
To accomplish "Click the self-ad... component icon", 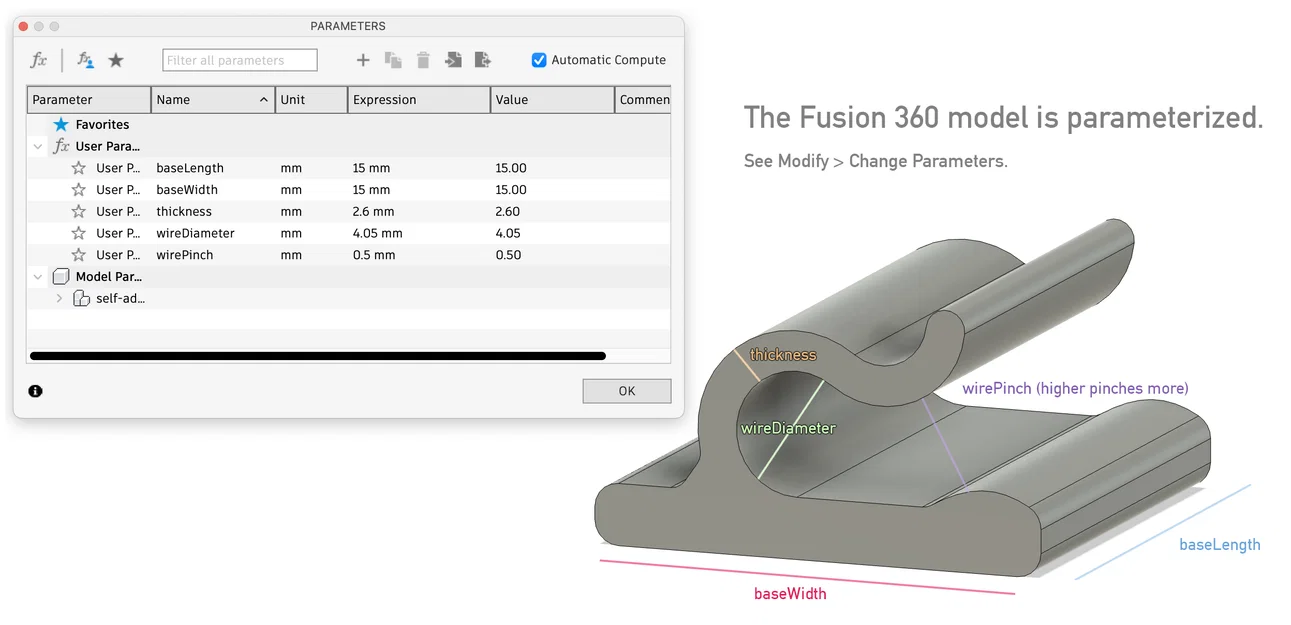I will pyautogui.click(x=82, y=298).
